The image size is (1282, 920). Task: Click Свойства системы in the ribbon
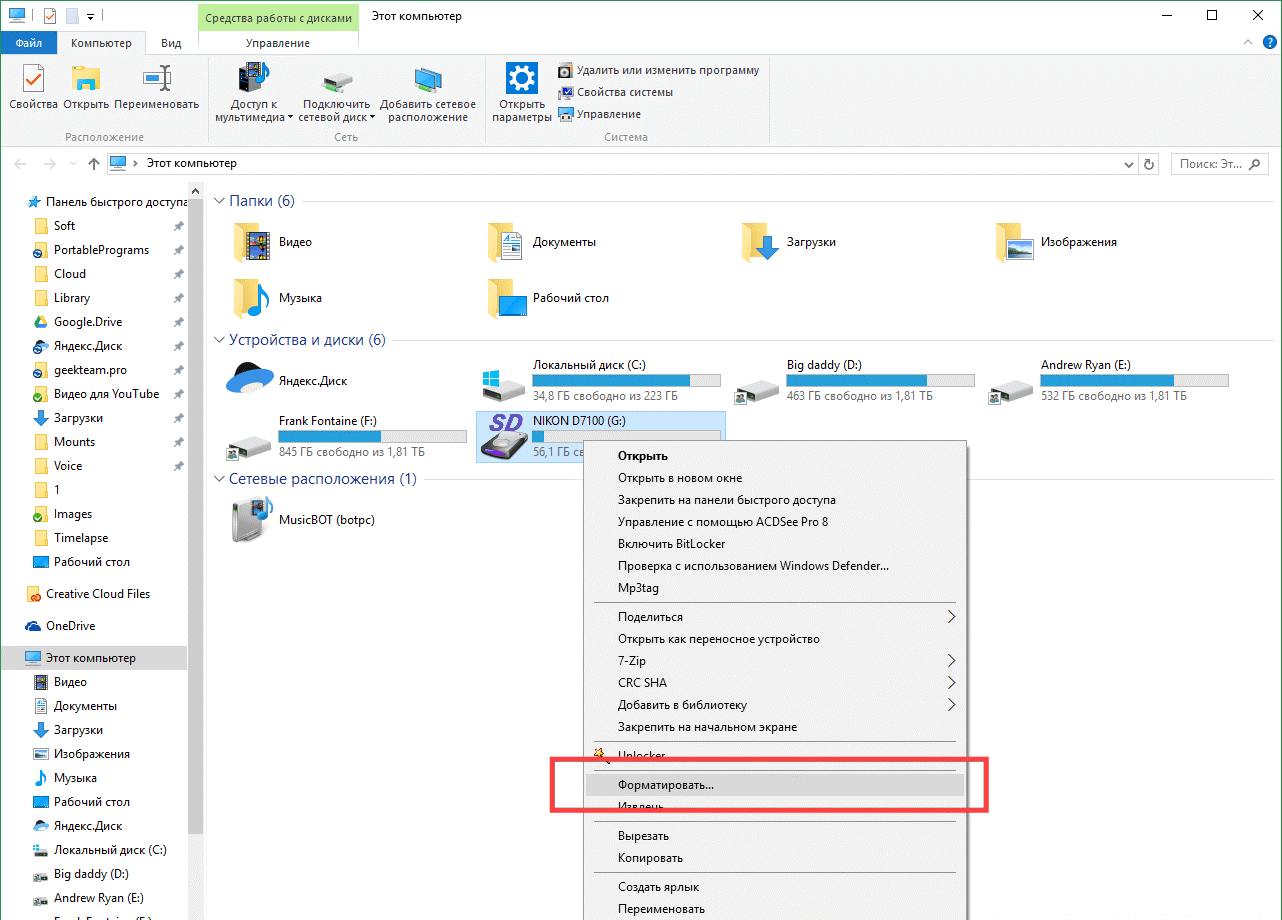624,92
